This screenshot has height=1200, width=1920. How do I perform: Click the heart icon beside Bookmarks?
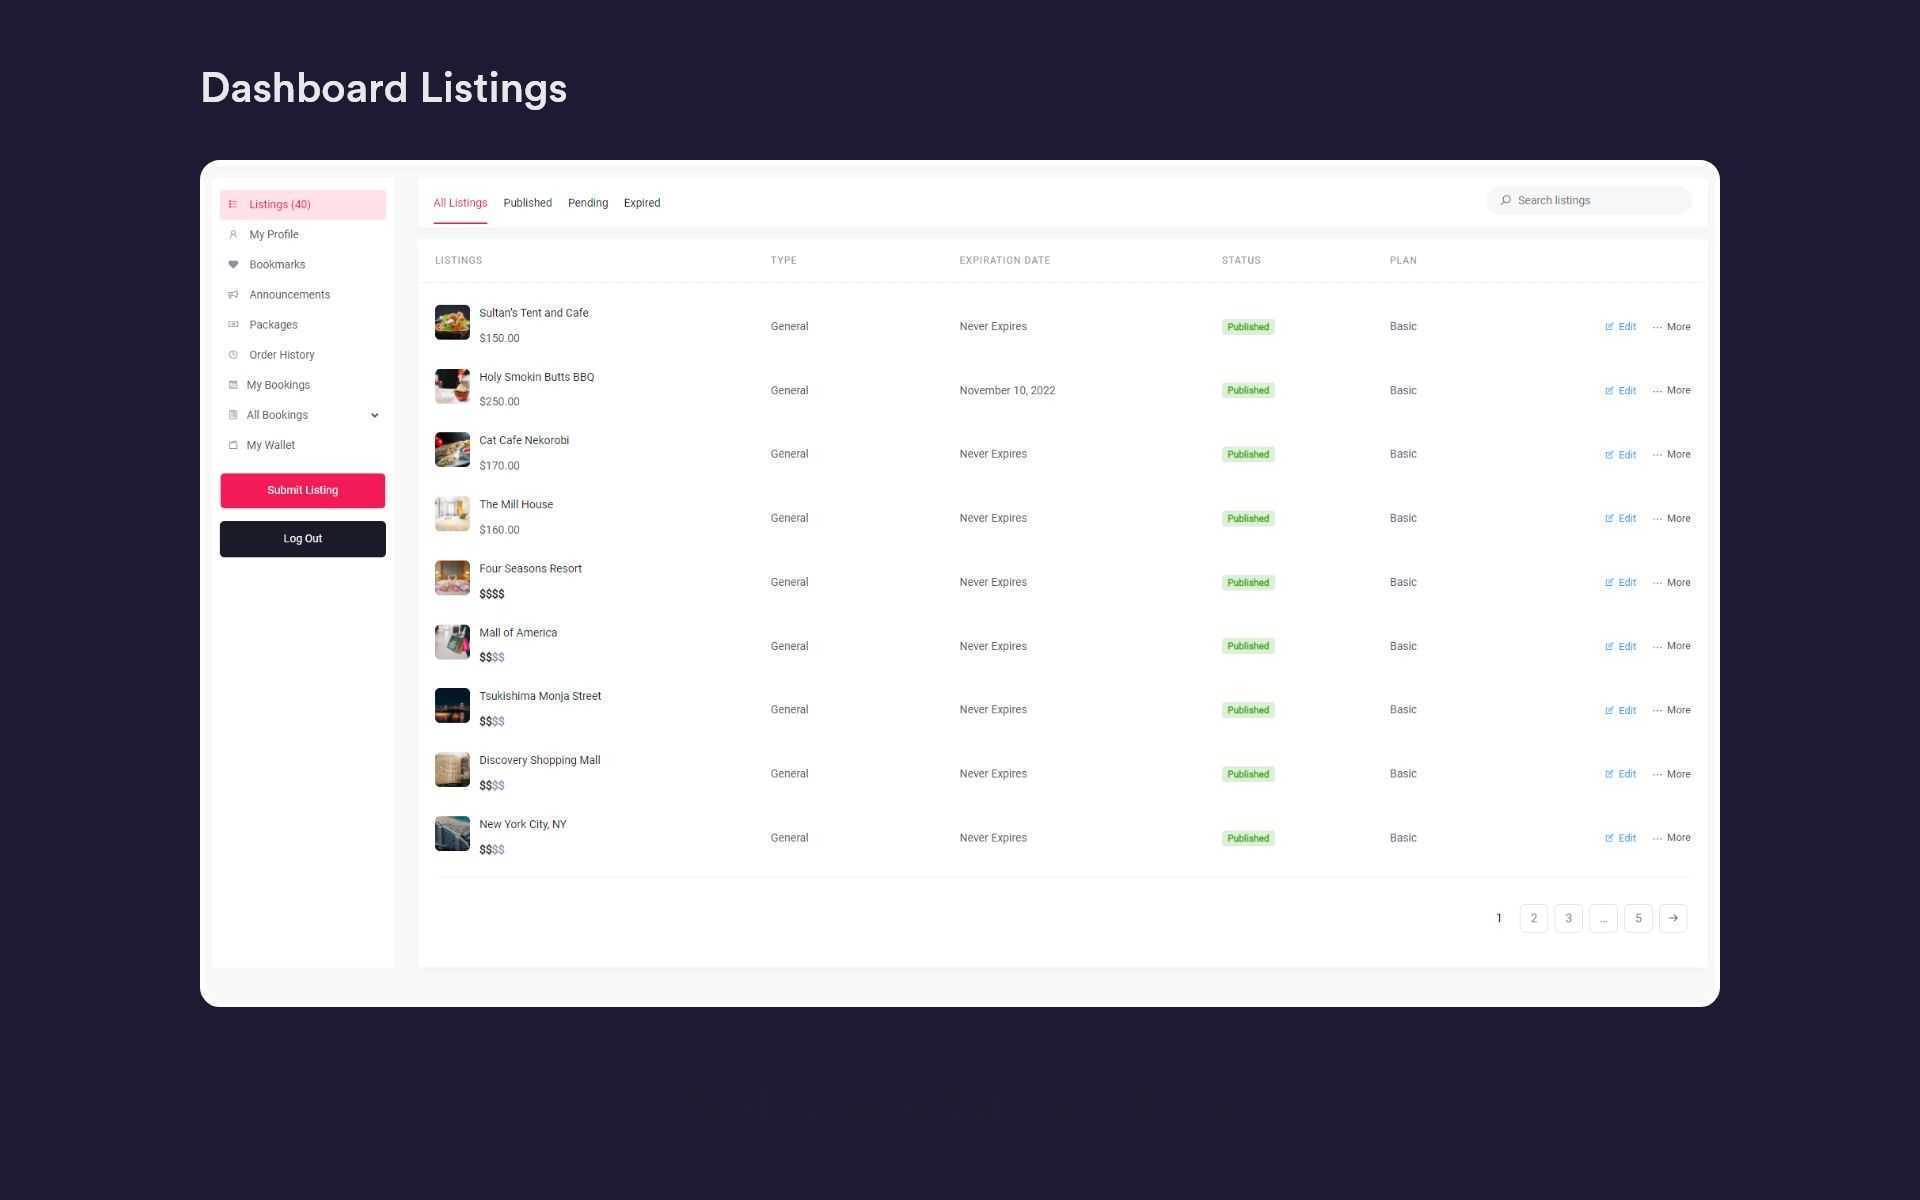pyautogui.click(x=233, y=265)
